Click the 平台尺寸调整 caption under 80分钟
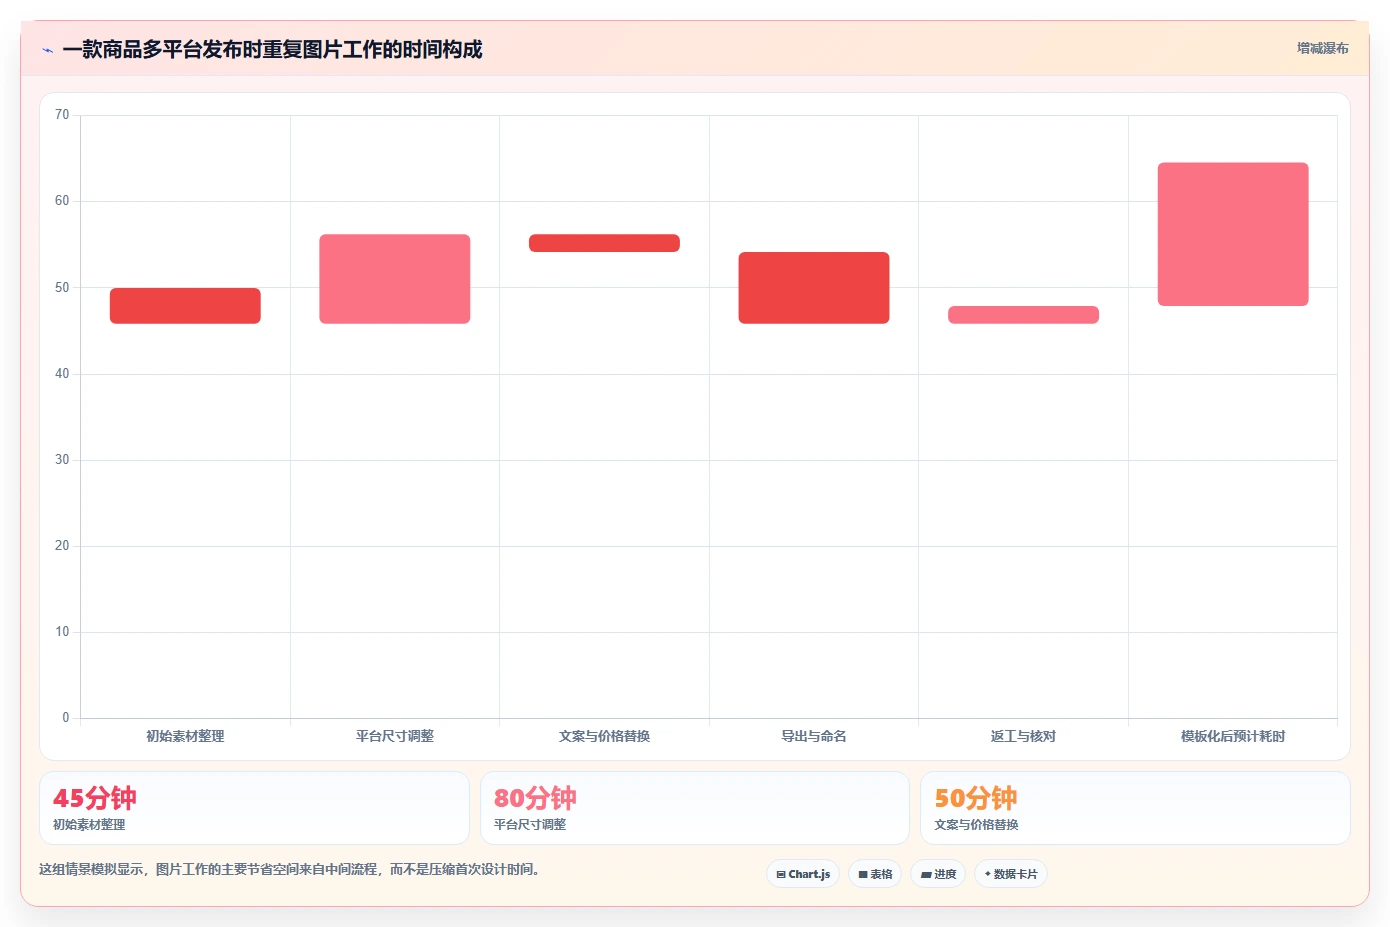 pos(530,825)
